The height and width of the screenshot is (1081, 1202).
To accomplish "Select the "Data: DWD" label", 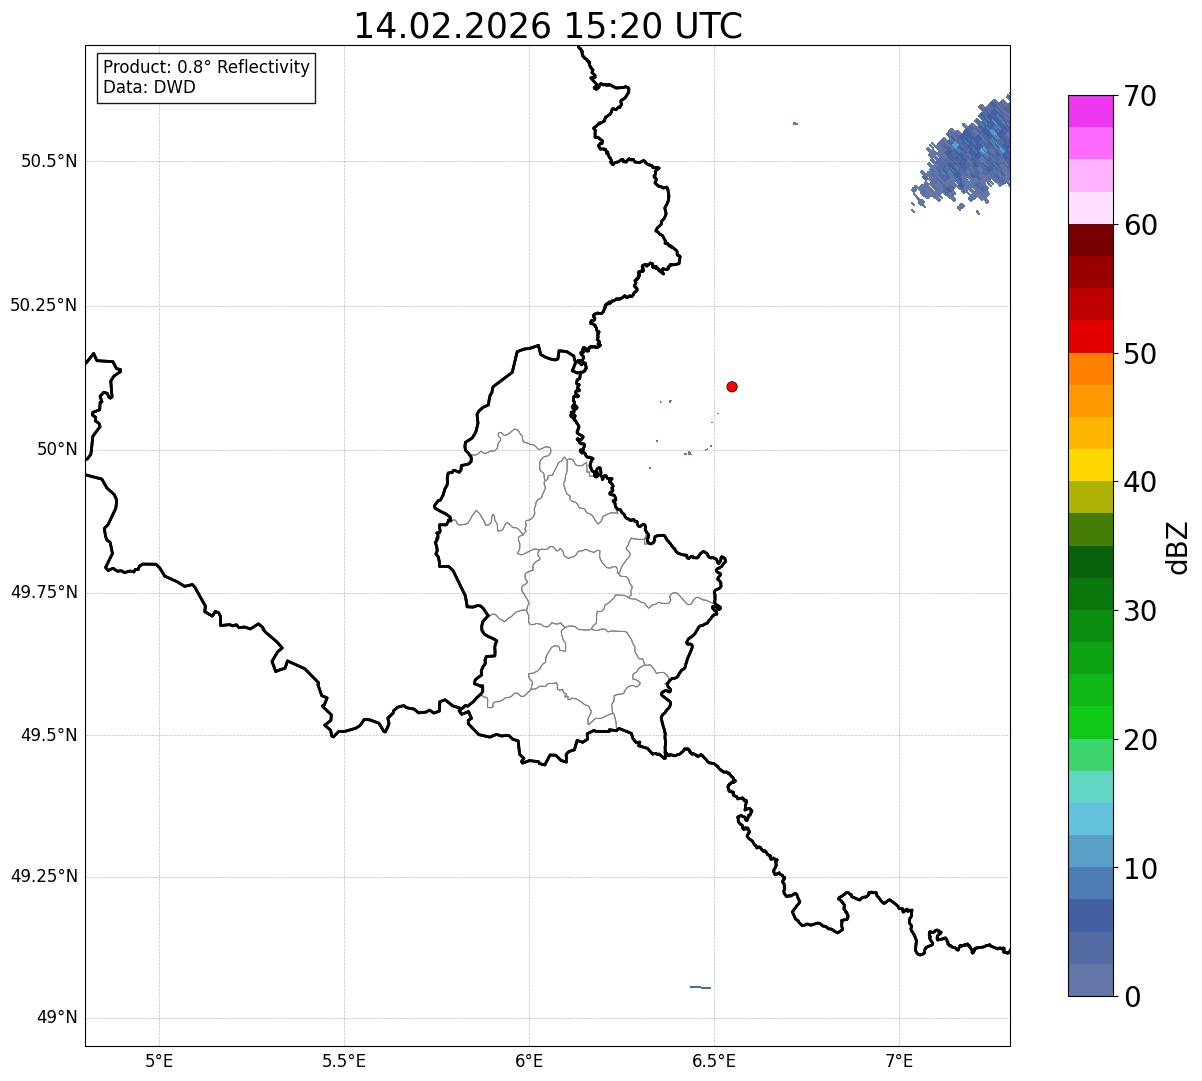I will tap(149, 87).
